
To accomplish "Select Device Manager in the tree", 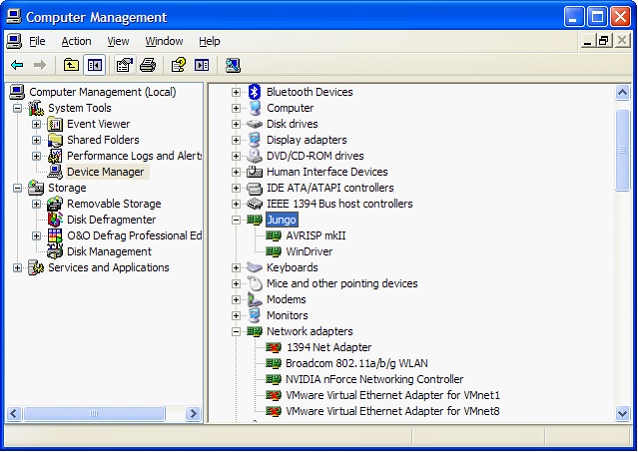I will (105, 172).
